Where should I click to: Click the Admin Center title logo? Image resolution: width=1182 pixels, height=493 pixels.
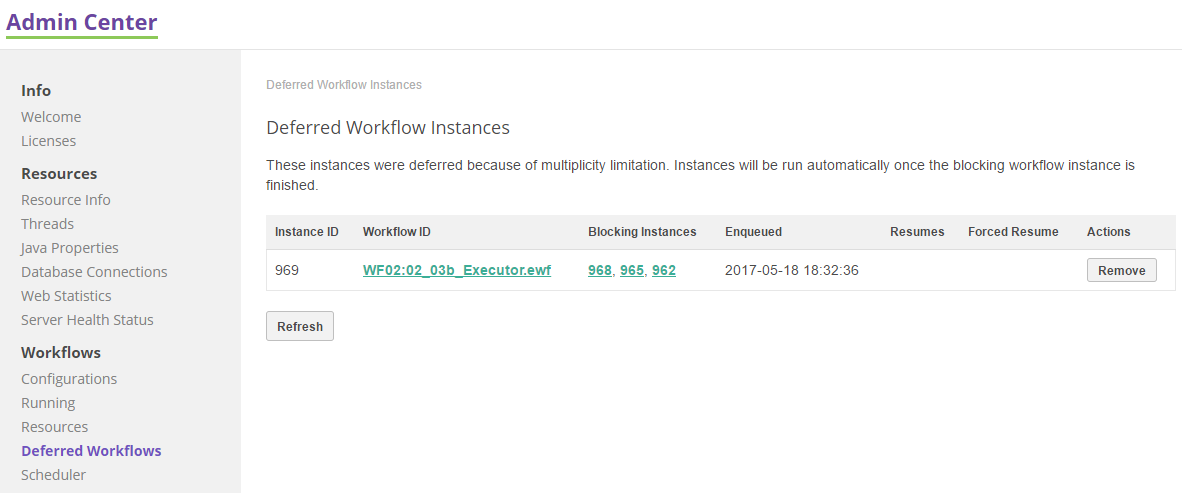pos(82,21)
